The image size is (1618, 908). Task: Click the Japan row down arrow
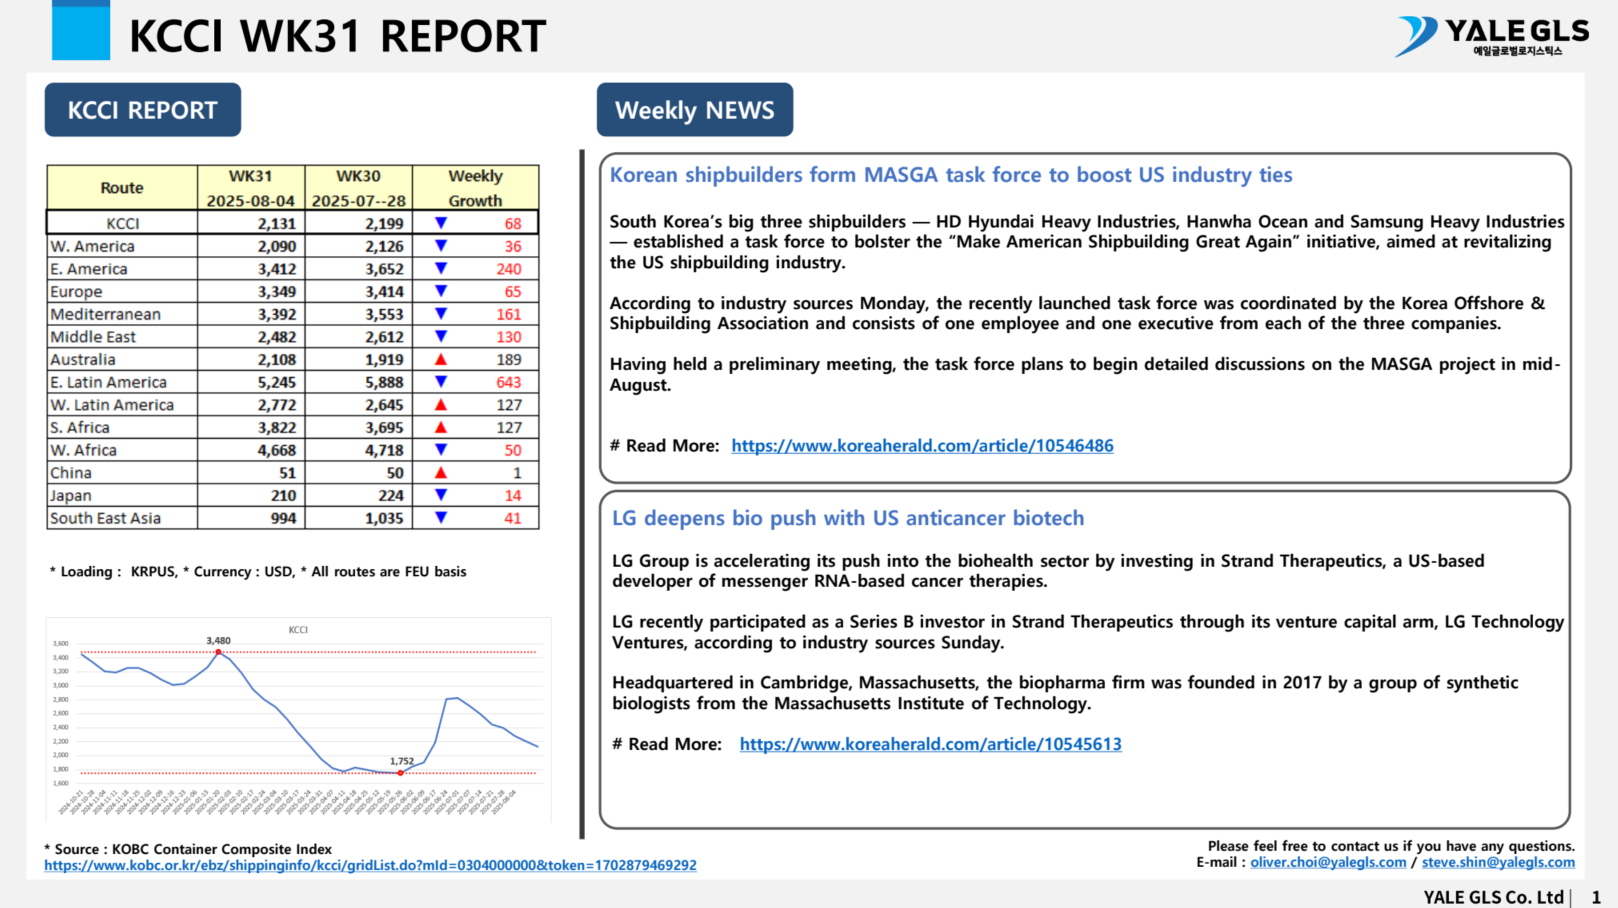point(441,495)
